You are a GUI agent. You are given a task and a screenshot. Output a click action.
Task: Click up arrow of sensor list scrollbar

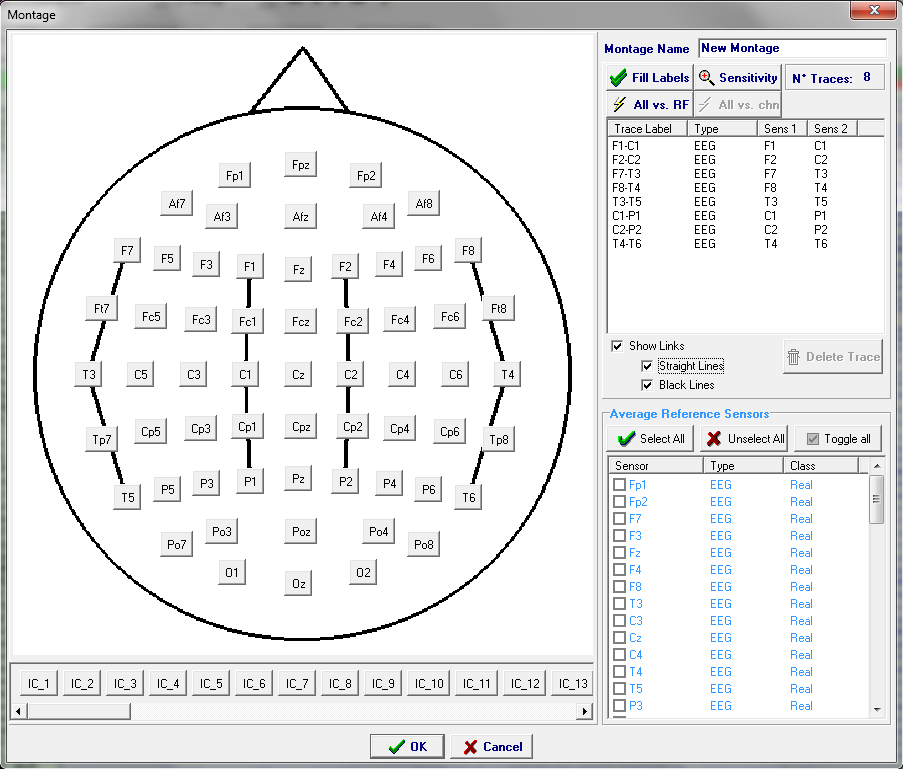[877, 466]
